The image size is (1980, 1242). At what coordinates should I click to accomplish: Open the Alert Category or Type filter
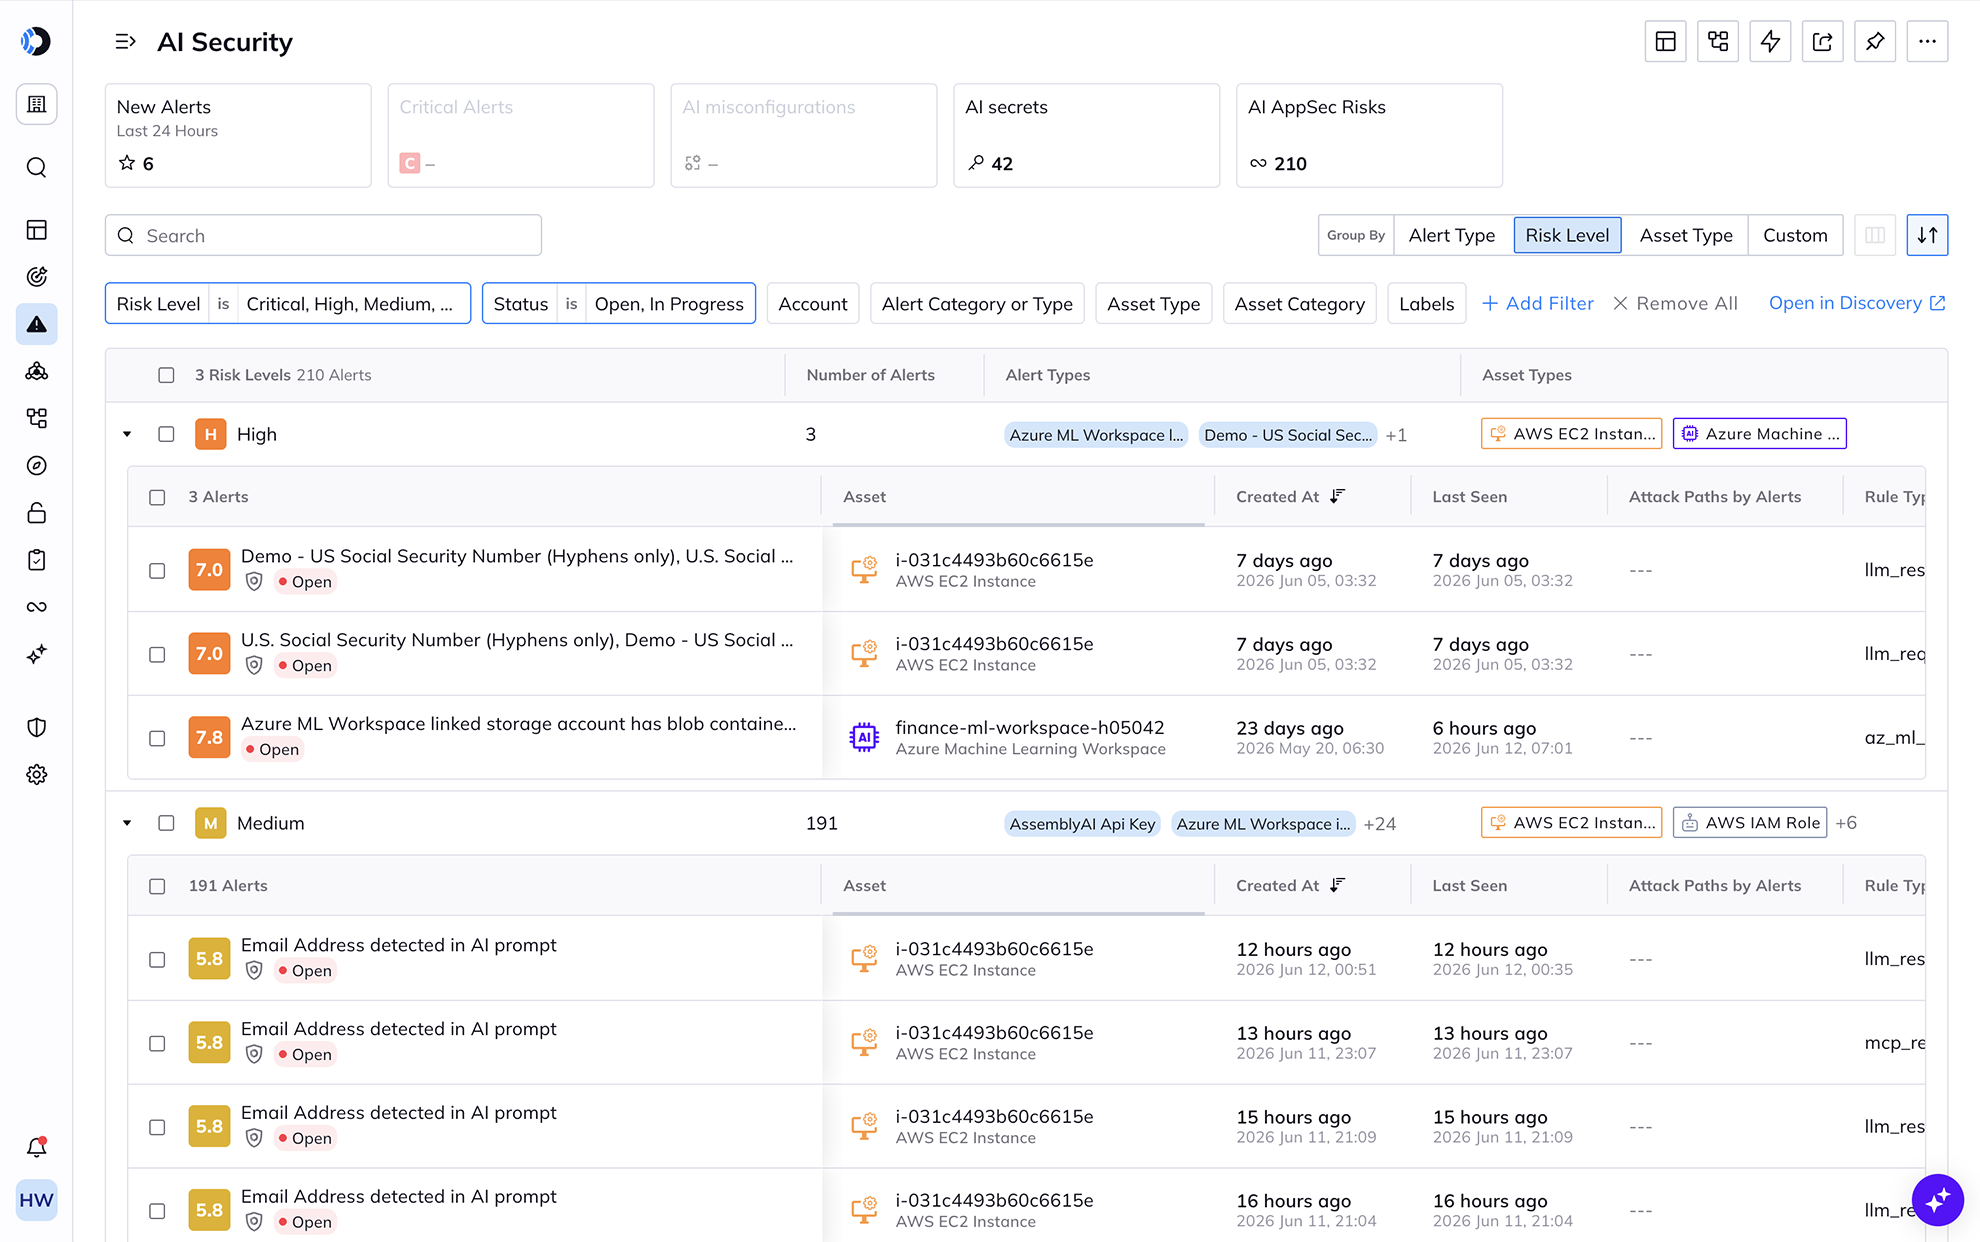coord(977,303)
